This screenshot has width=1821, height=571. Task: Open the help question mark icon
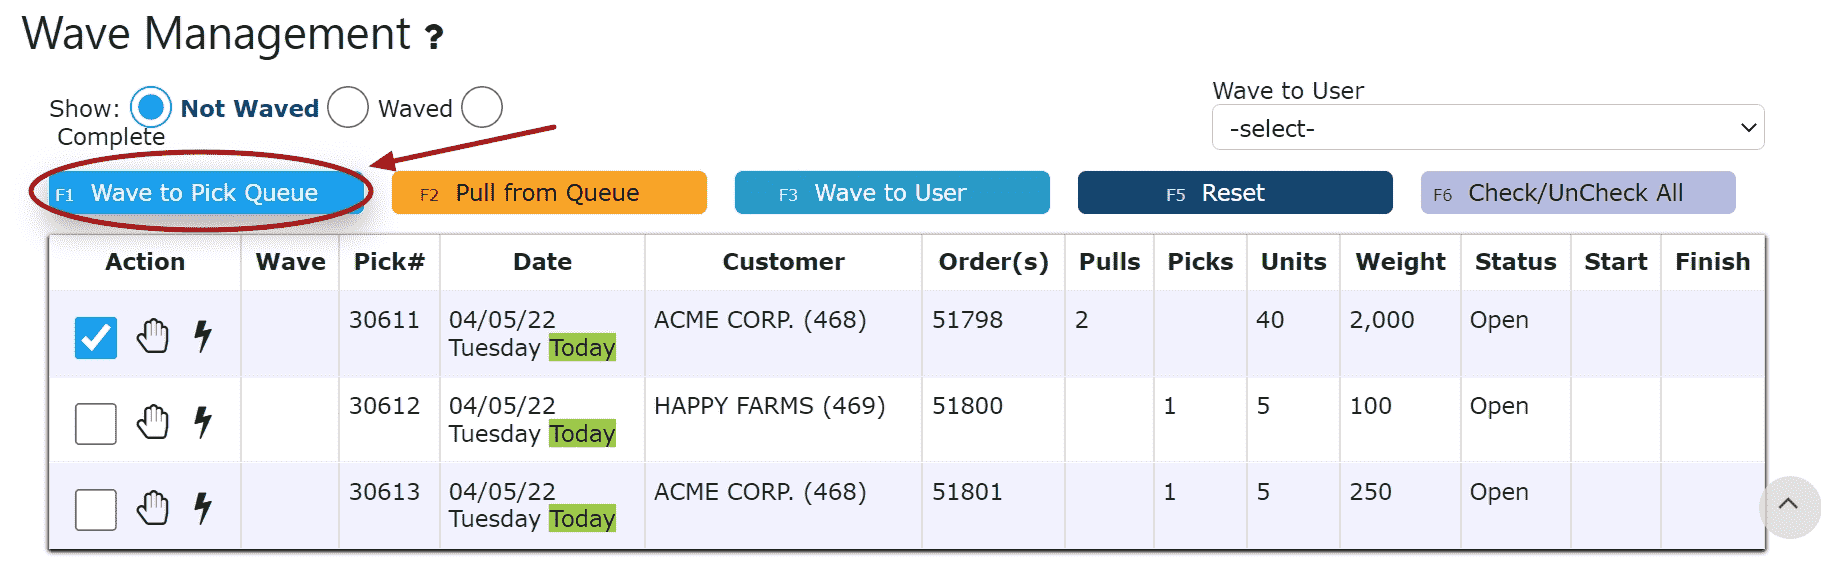[434, 38]
